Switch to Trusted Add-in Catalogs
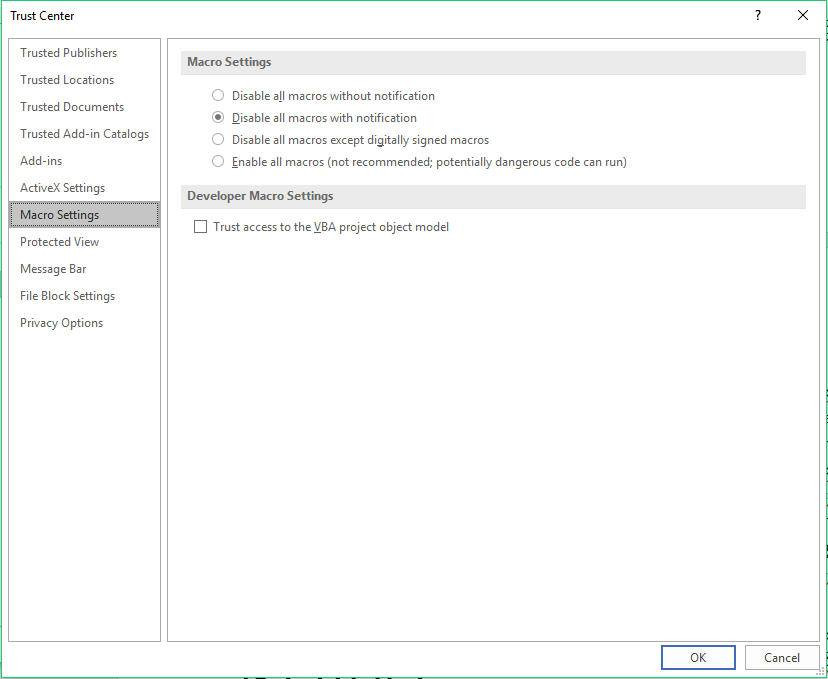This screenshot has height=679, width=828. (x=84, y=134)
